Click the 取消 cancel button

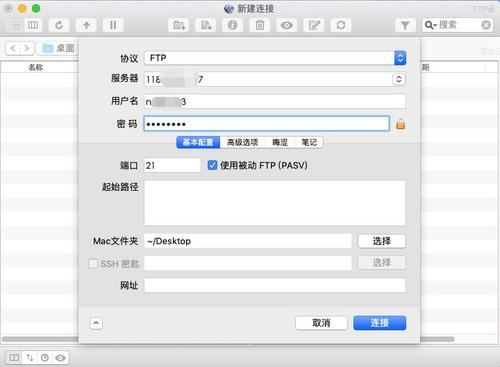(x=321, y=323)
